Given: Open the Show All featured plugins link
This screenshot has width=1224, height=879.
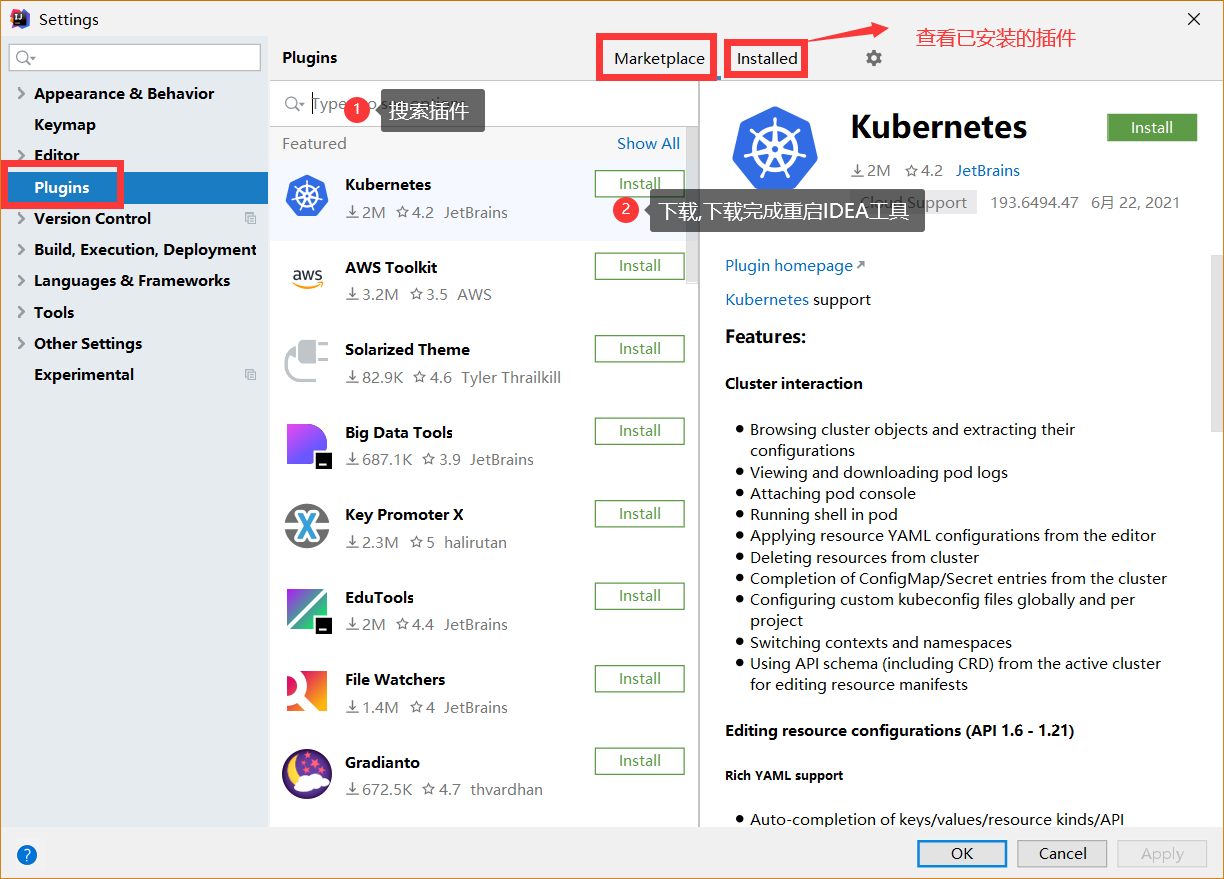Looking at the screenshot, I should 648,143.
